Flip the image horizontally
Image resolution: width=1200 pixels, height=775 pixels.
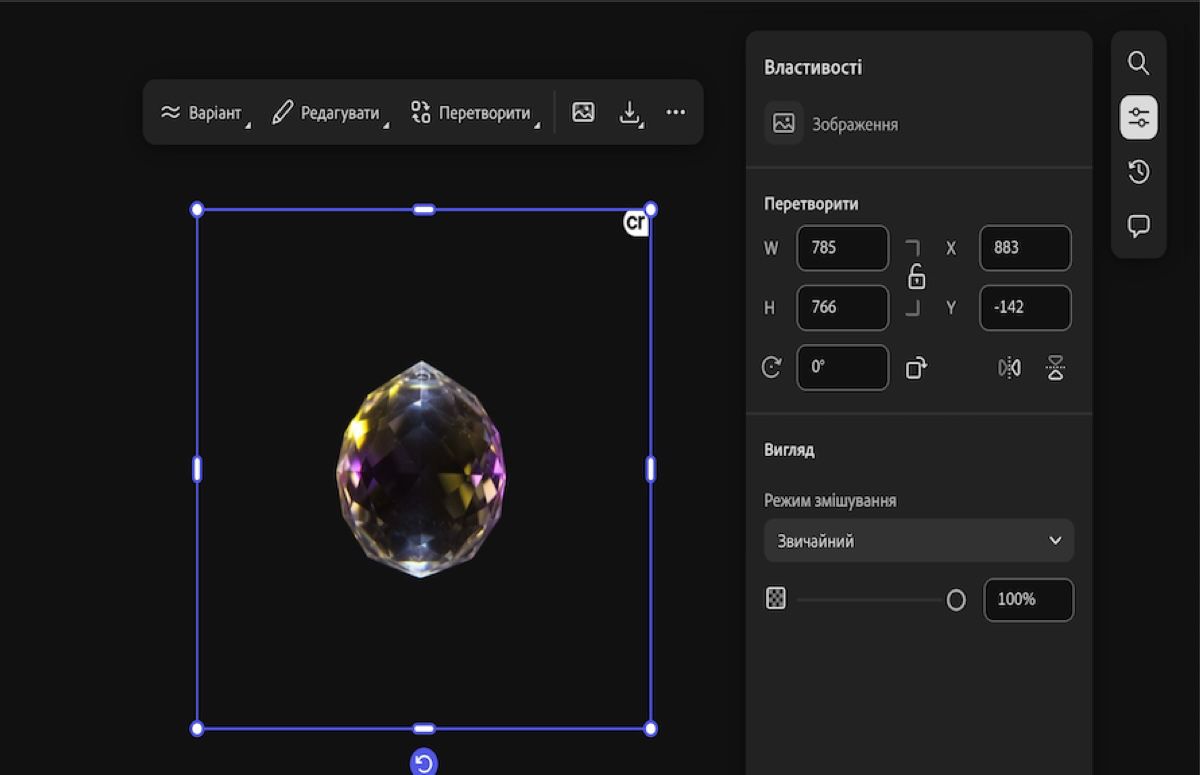click(x=1009, y=368)
